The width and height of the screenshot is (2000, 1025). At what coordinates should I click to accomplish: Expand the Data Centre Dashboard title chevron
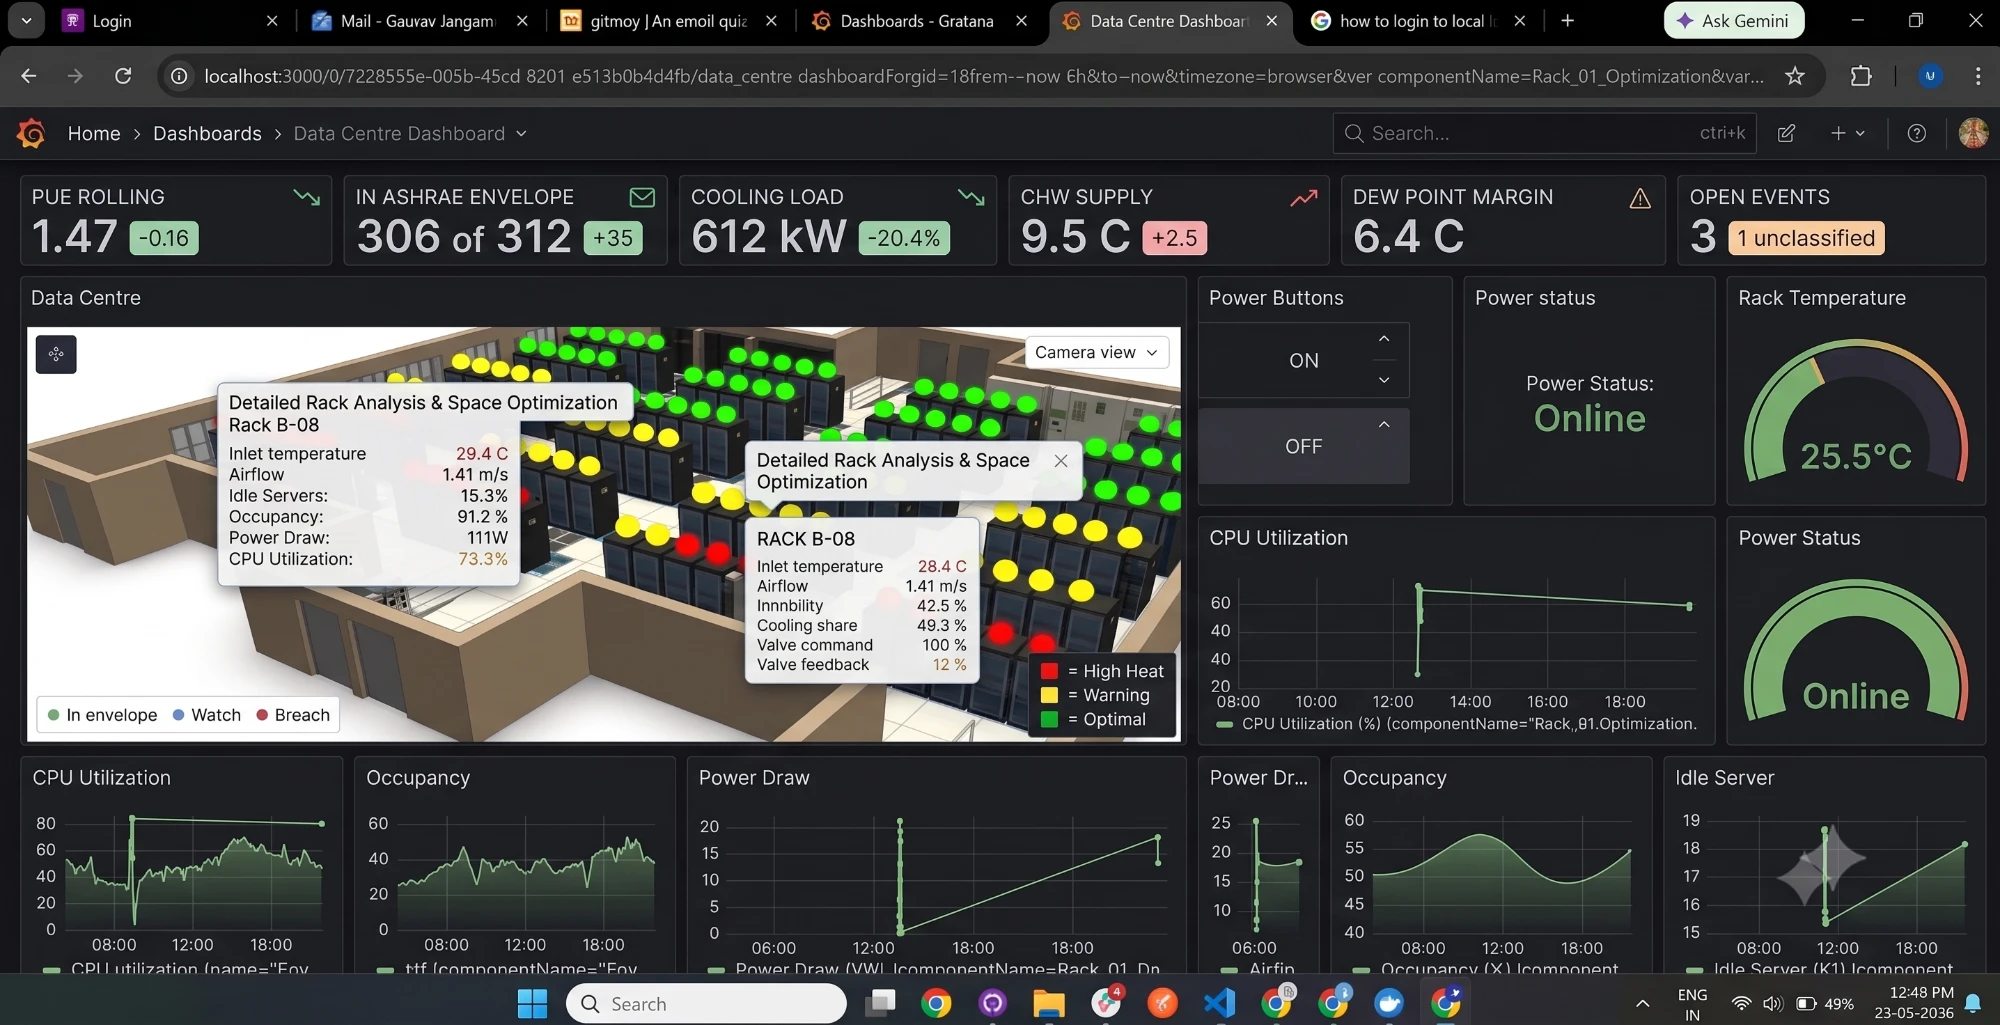521,133
